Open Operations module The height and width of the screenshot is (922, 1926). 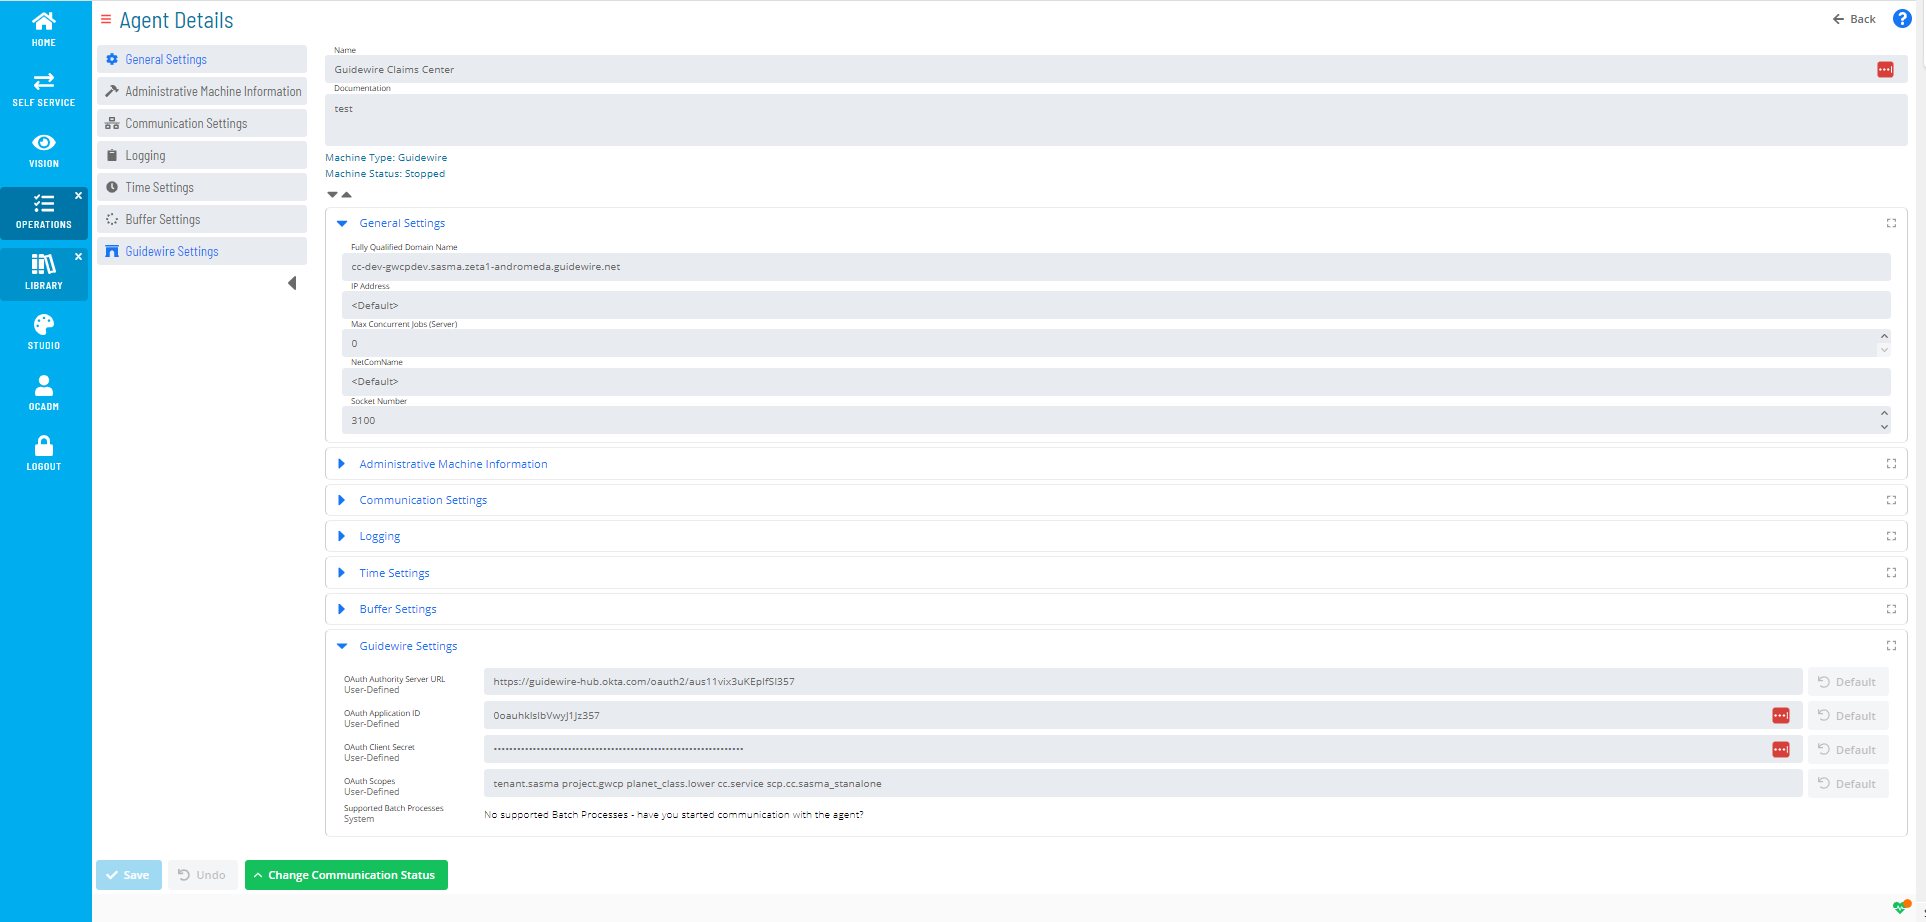coord(44,212)
